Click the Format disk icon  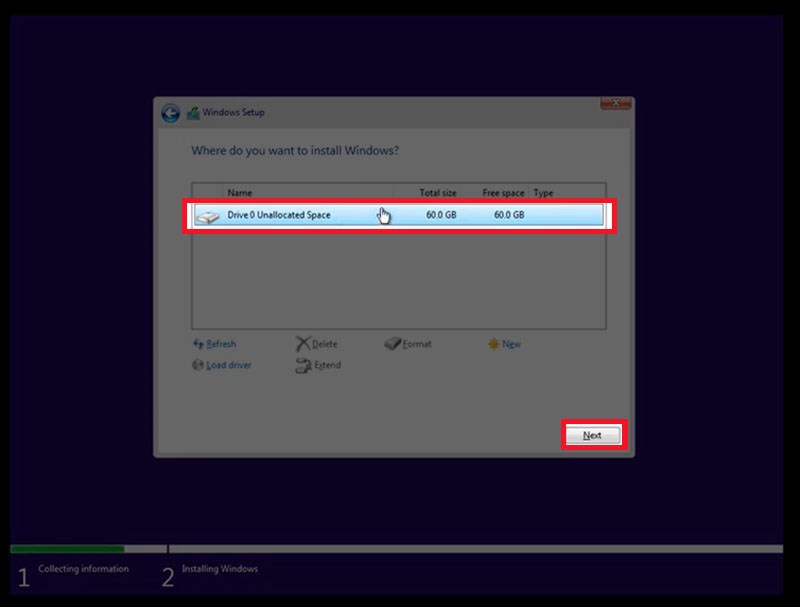coord(392,343)
